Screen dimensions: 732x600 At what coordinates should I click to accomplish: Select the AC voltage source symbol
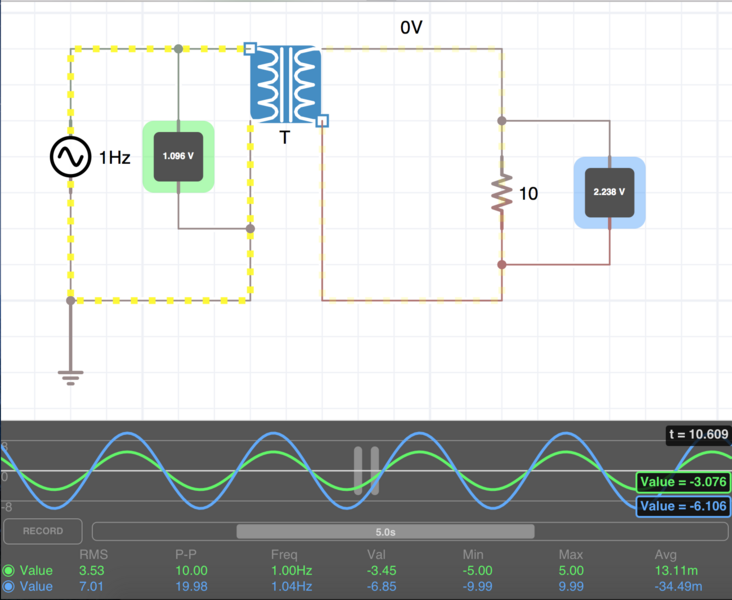(x=71, y=157)
